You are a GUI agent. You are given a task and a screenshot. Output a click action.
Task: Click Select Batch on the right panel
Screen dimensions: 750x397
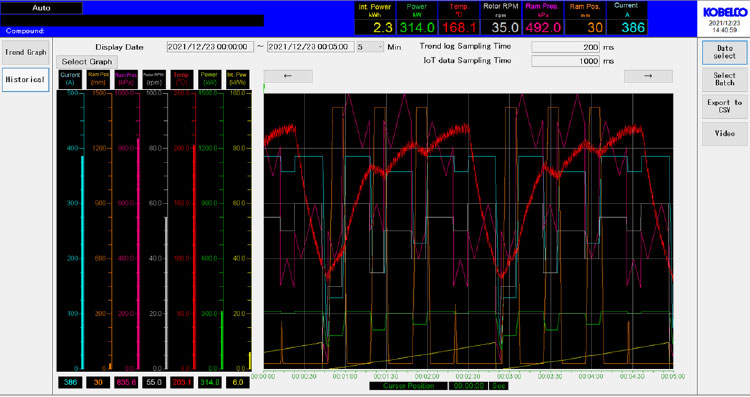725,79
